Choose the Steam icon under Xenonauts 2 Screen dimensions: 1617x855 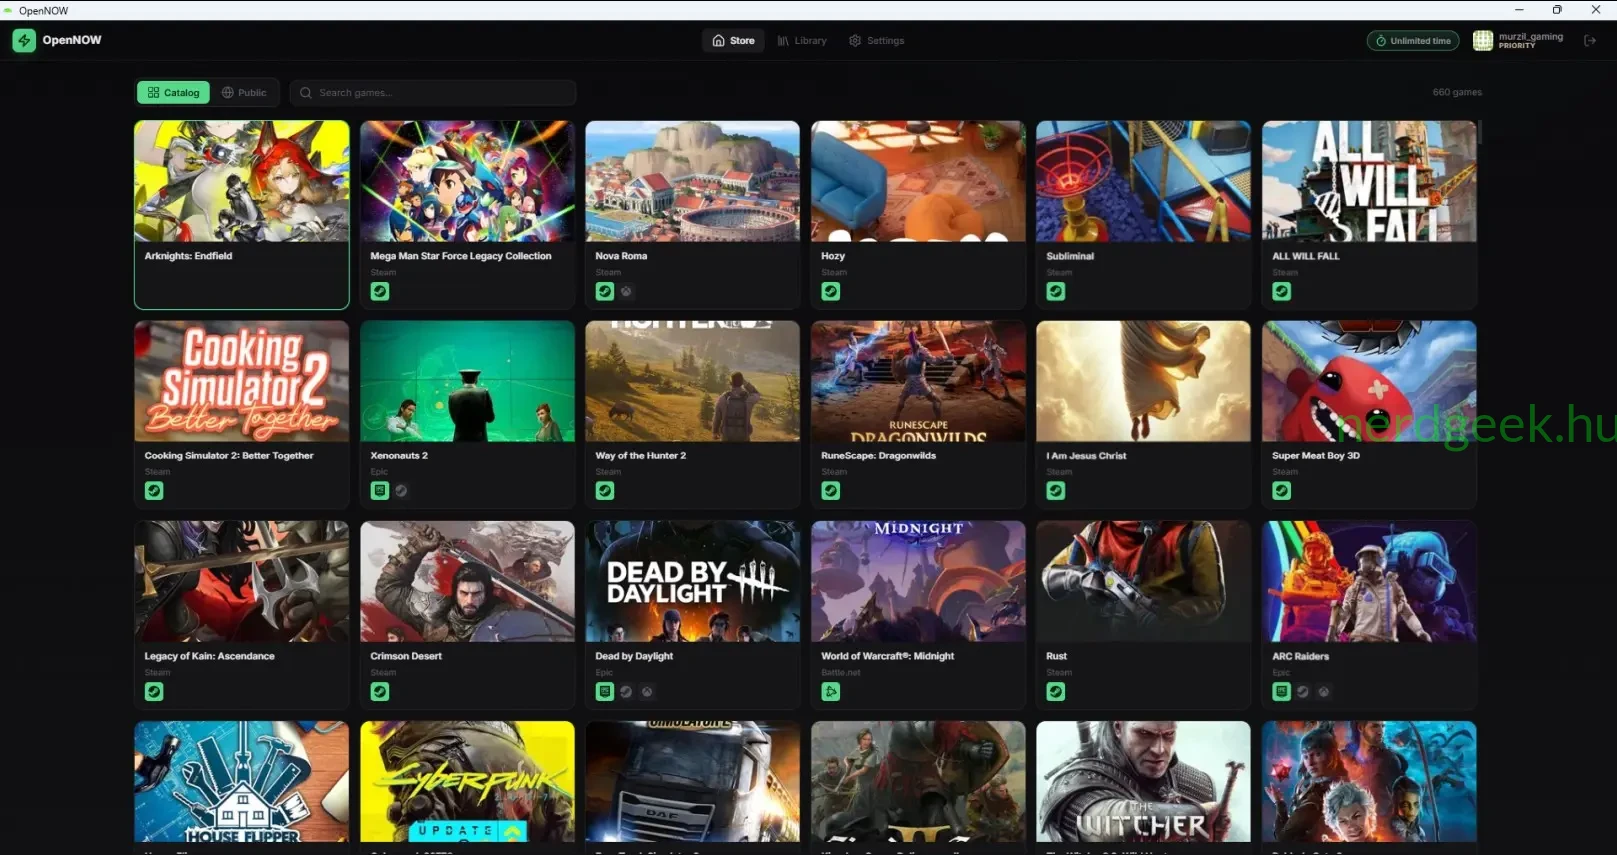pos(401,491)
